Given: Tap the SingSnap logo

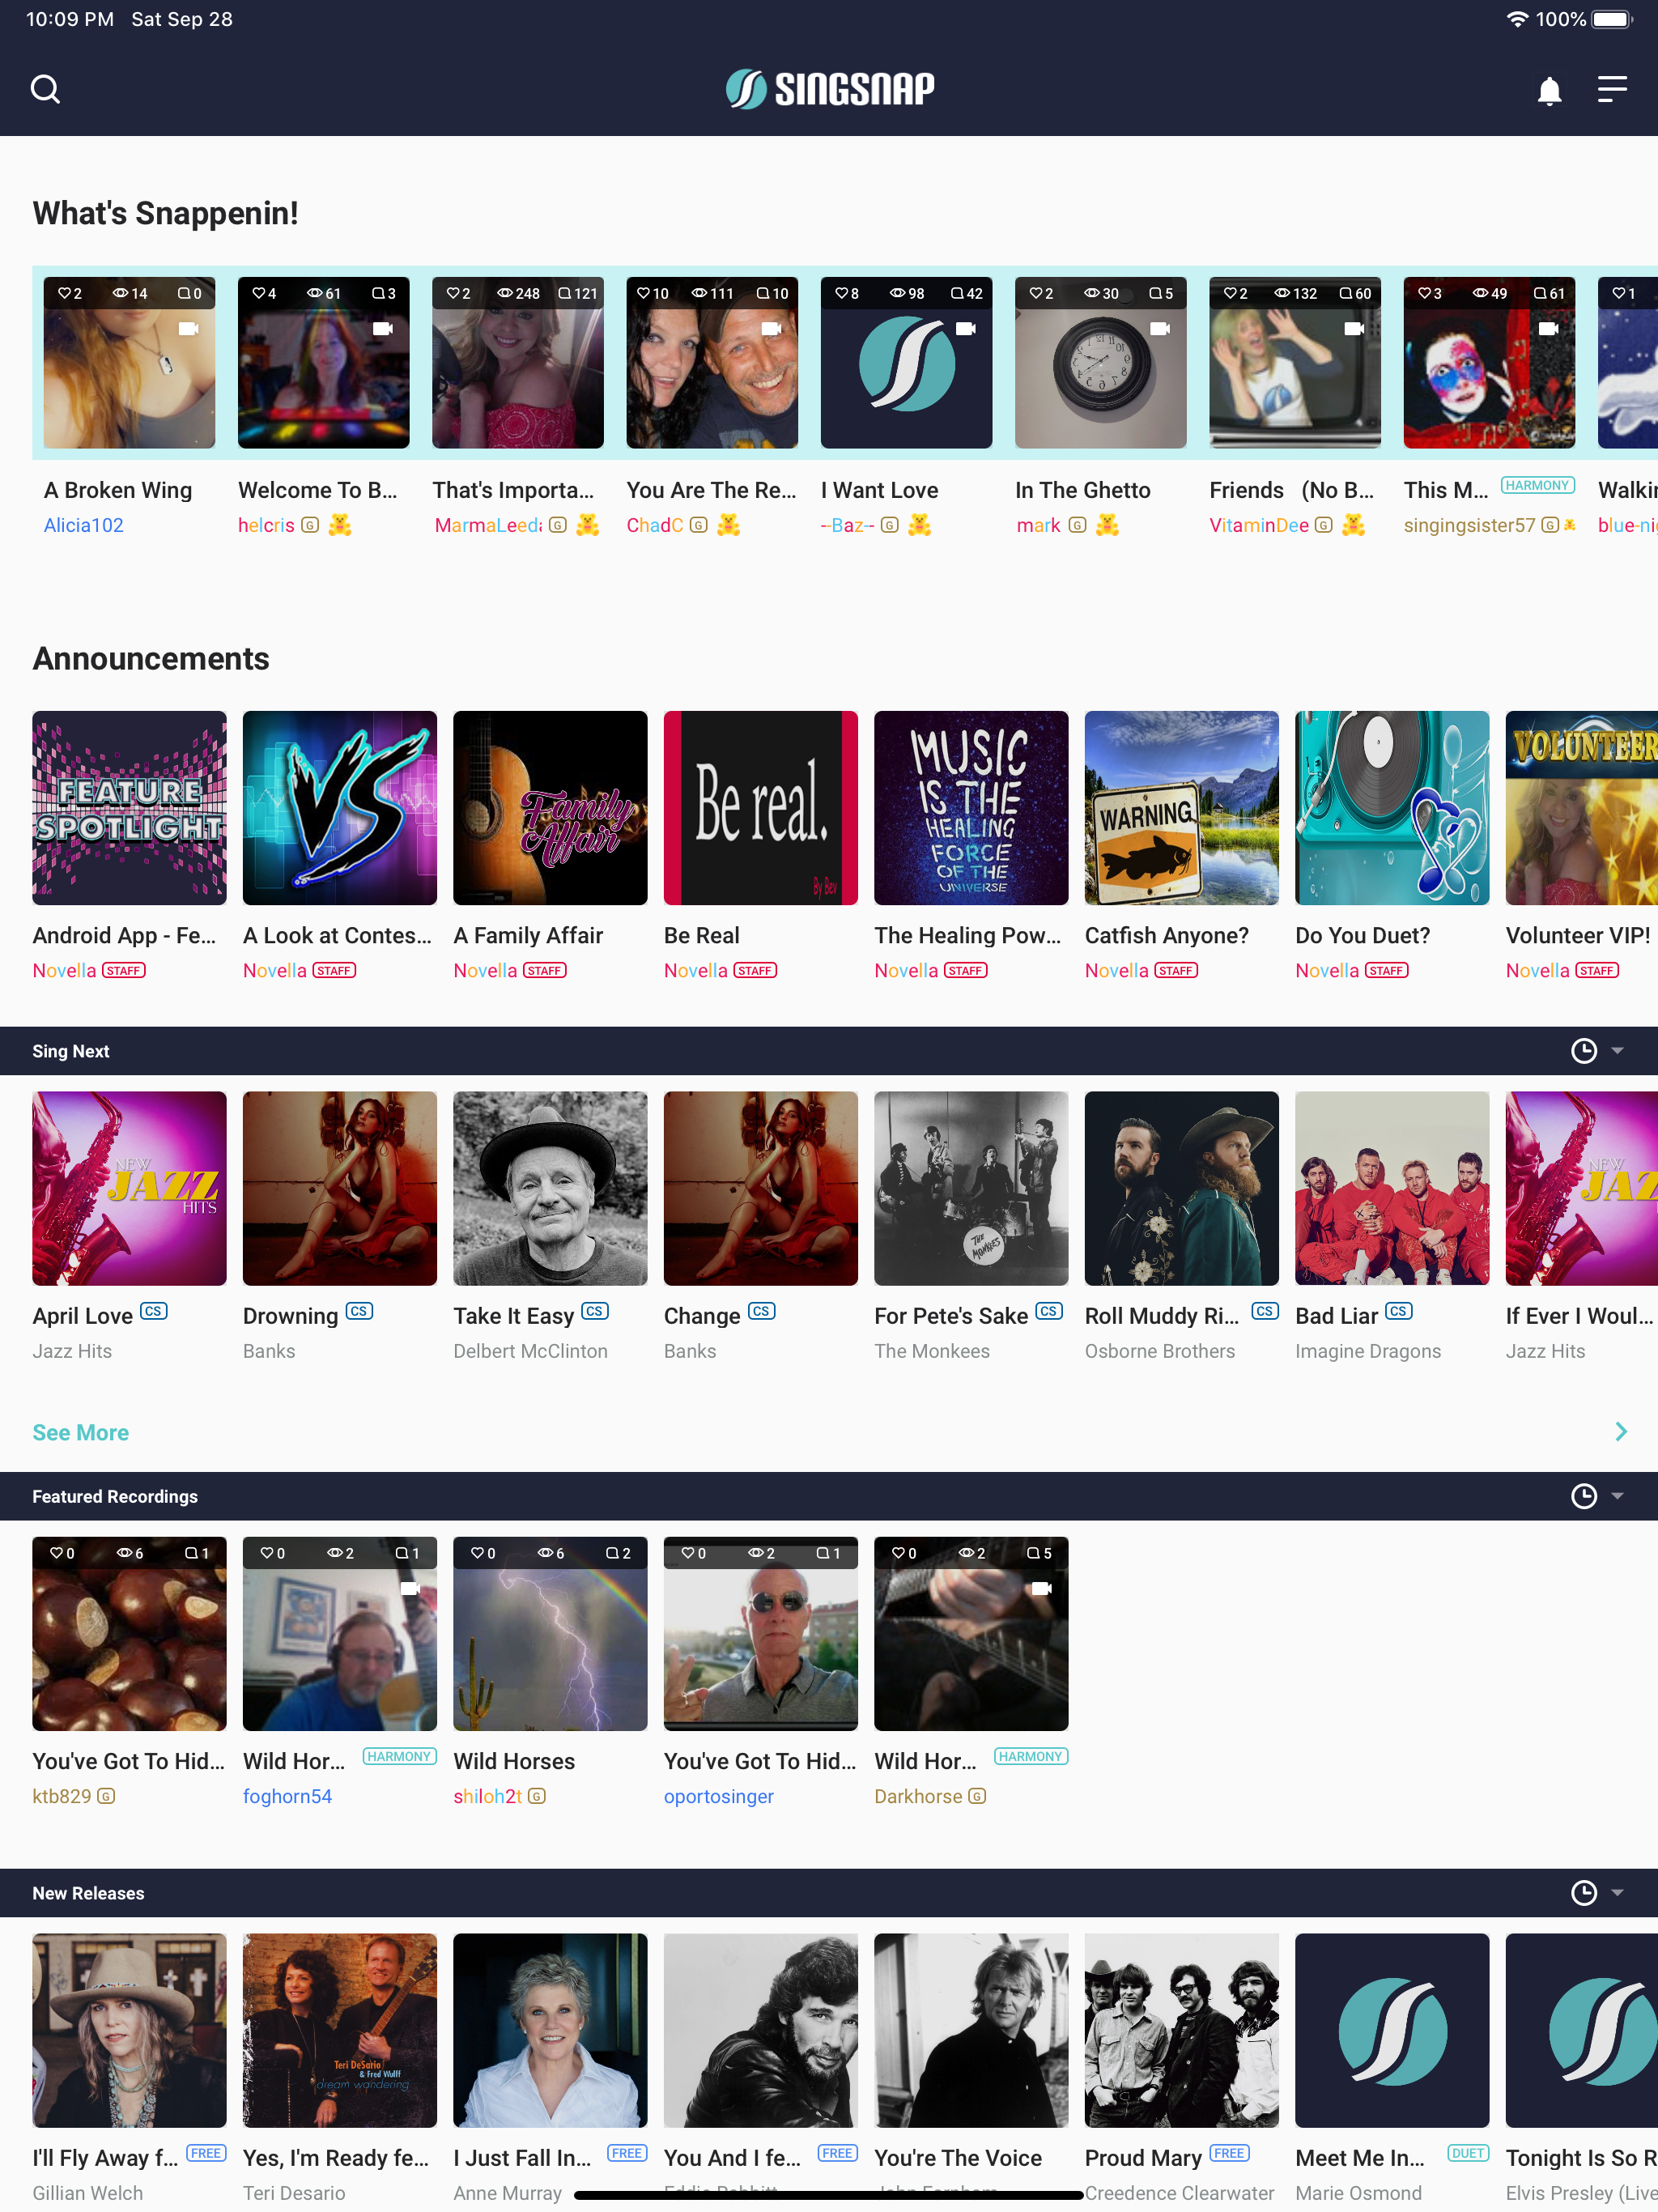Looking at the screenshot, I should (x=830, y=89).
